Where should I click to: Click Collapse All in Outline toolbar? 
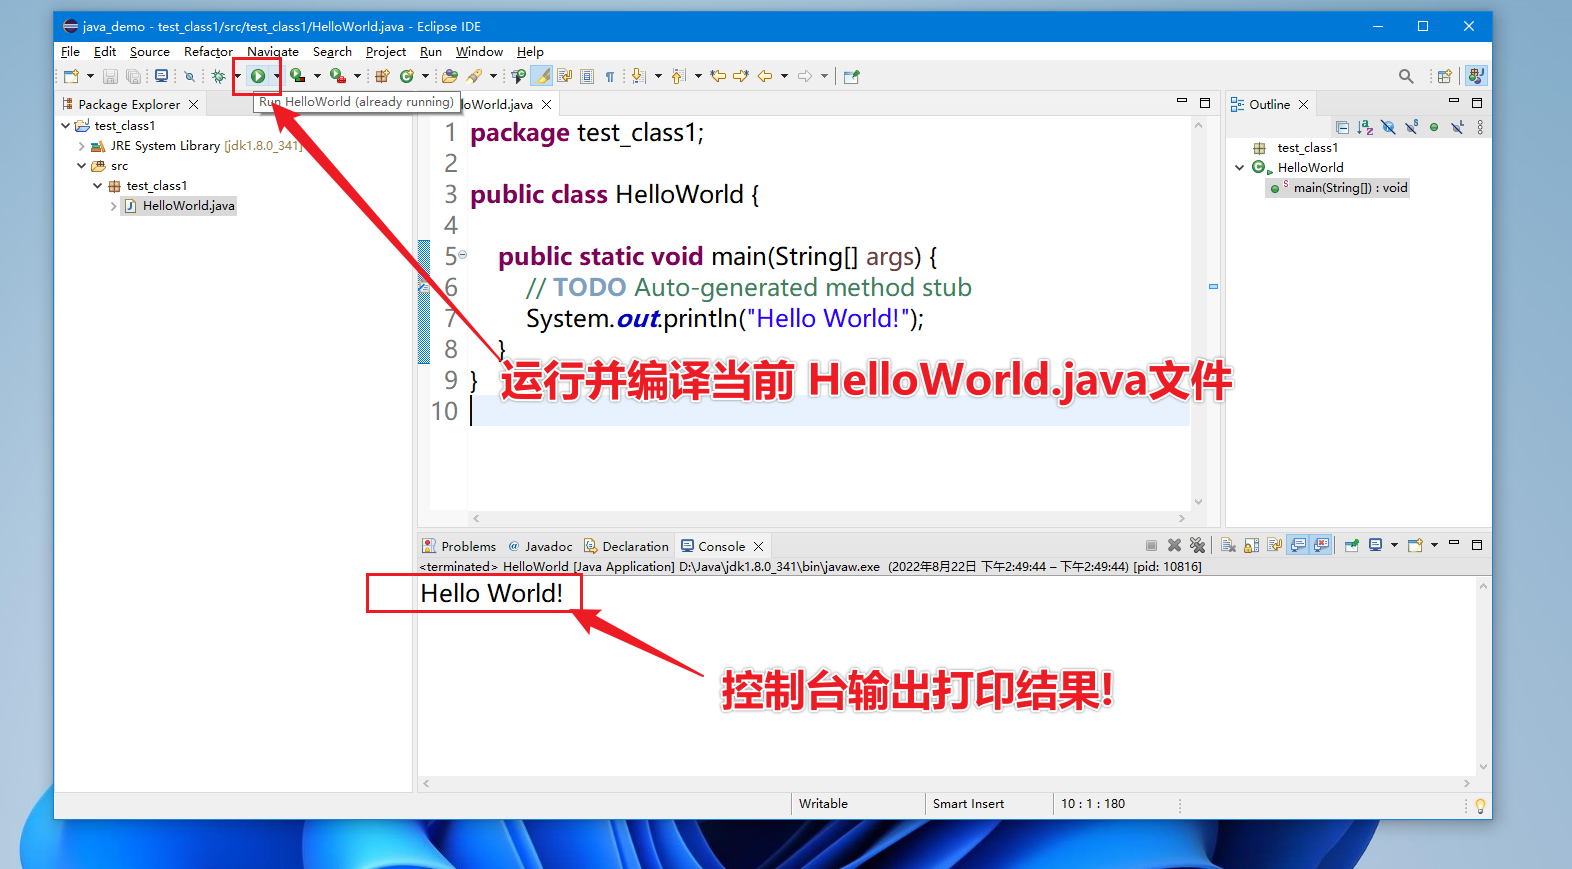[1342, 127]
